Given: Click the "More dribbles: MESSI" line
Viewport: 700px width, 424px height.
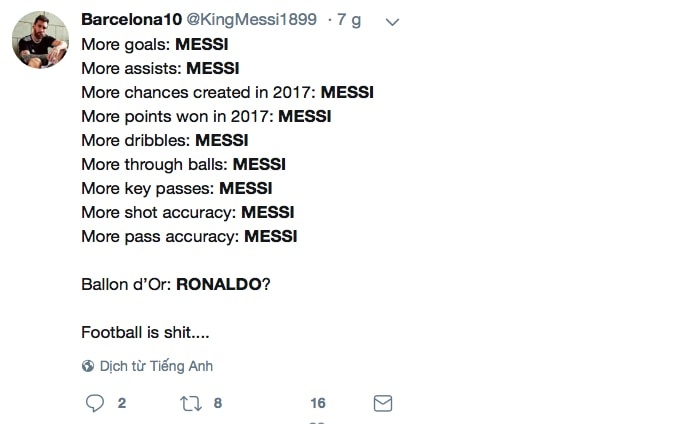Looking at the screenshot, I should click(x=165, y=141).
